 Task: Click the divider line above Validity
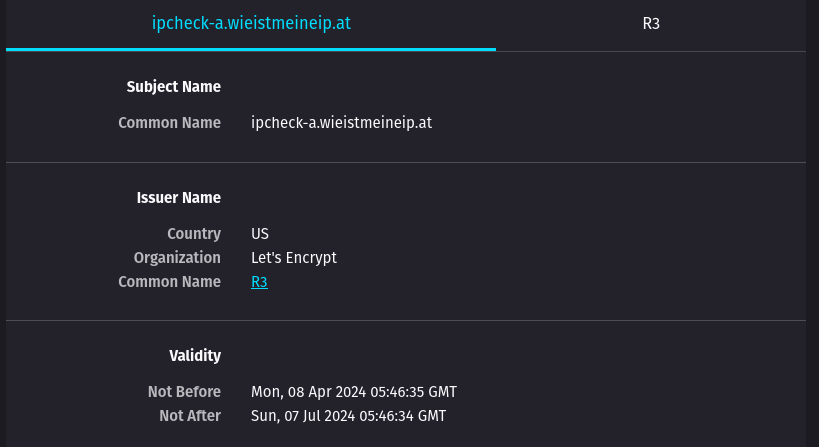pos(406,321)
